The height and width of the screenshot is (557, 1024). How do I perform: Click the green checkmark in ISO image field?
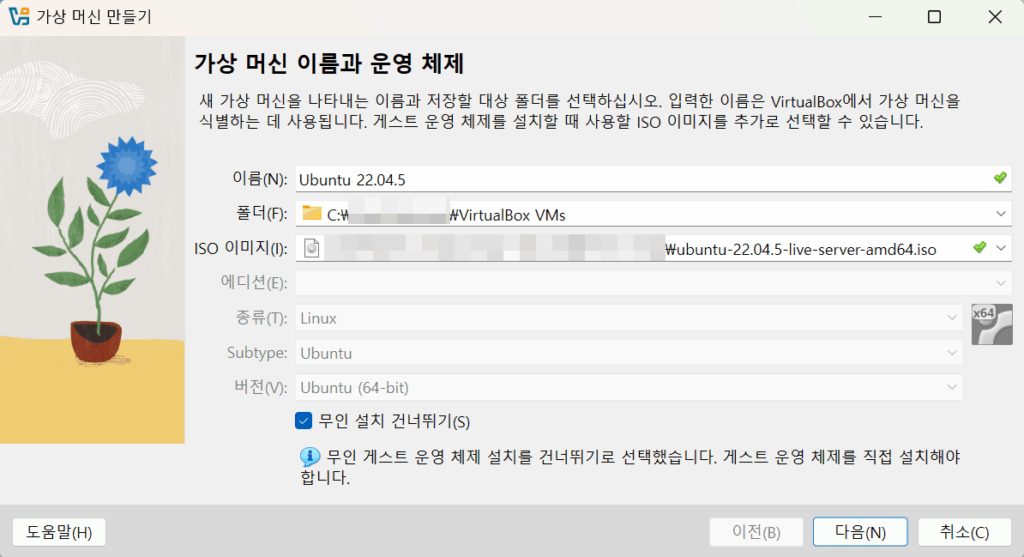coord(979,247)
